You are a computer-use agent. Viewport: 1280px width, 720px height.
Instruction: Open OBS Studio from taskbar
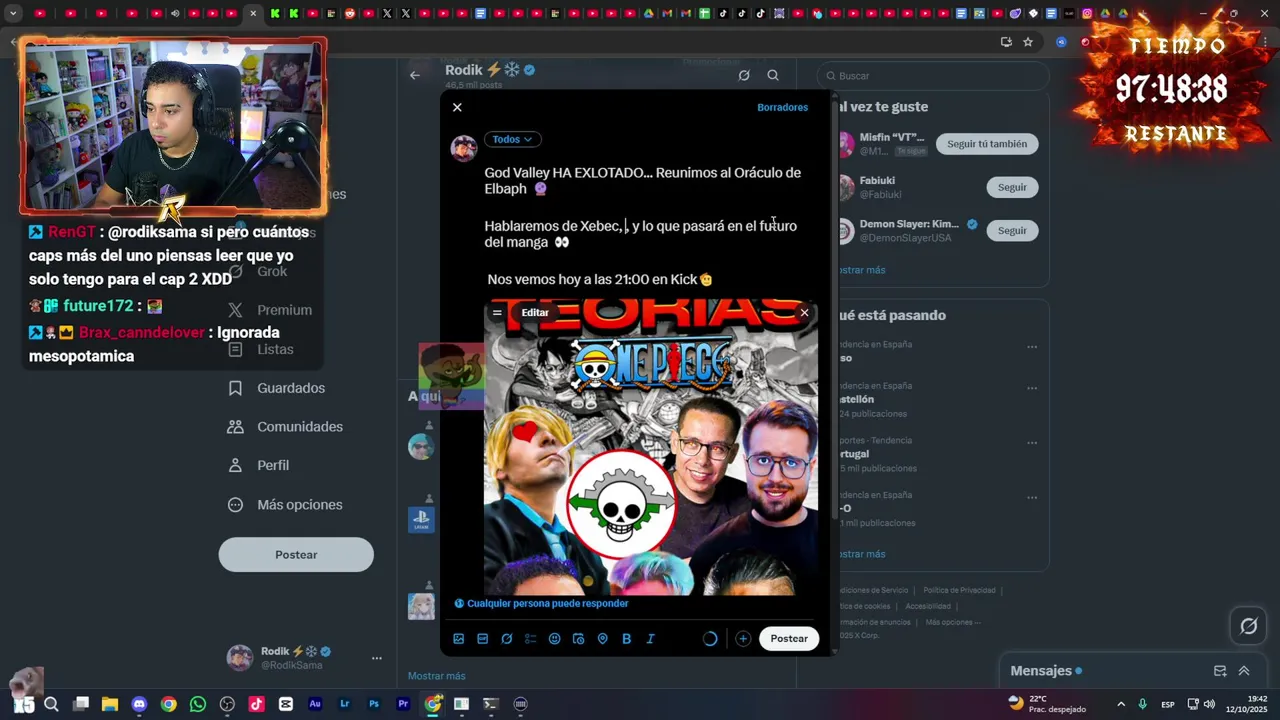227,704
